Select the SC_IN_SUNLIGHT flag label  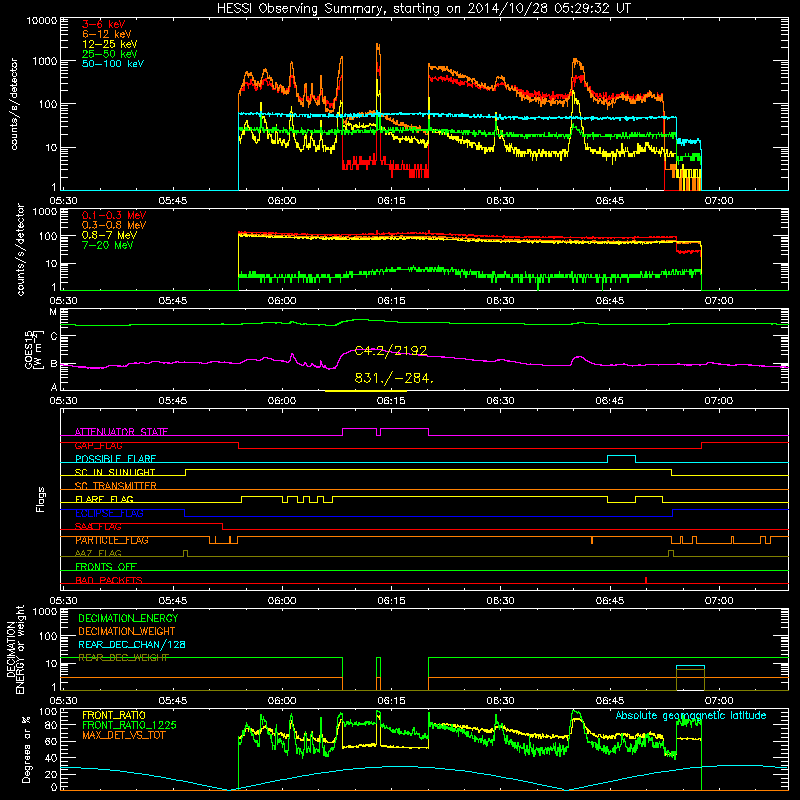click(x=115, y=472)
